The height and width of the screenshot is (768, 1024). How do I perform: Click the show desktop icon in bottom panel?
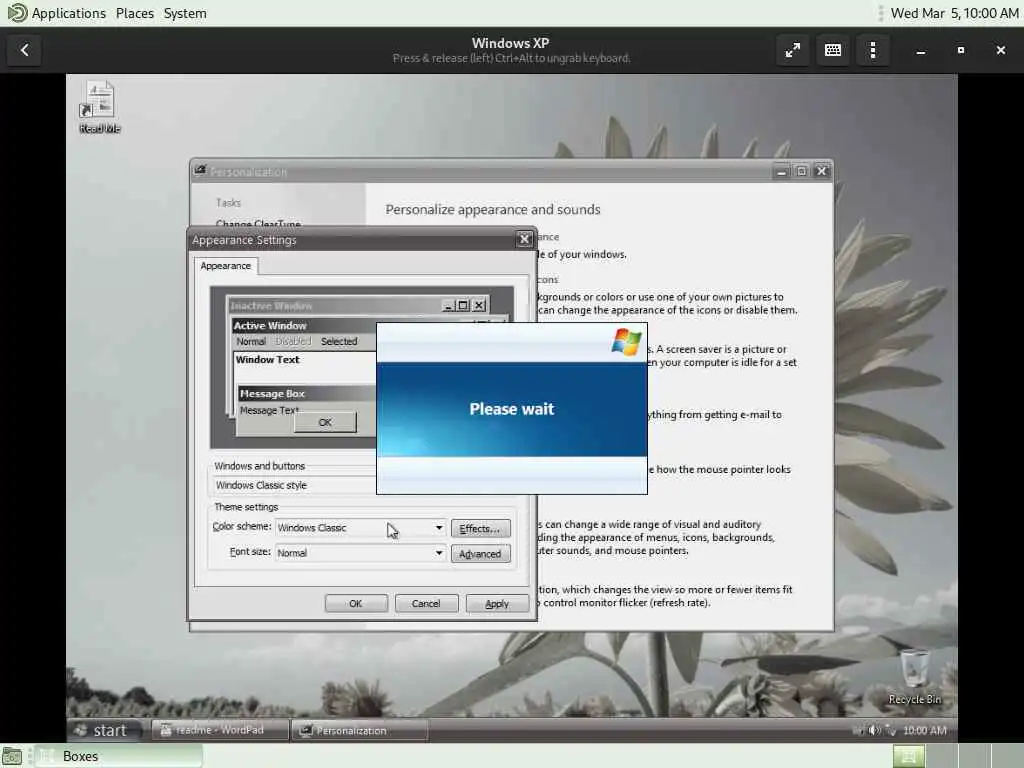click(x=12, y=756)
